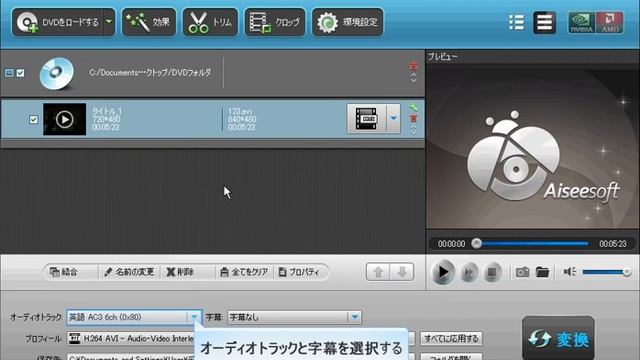The image size is (640, 360).
Task: Move item up with arrow button
Action: (378, 272)
